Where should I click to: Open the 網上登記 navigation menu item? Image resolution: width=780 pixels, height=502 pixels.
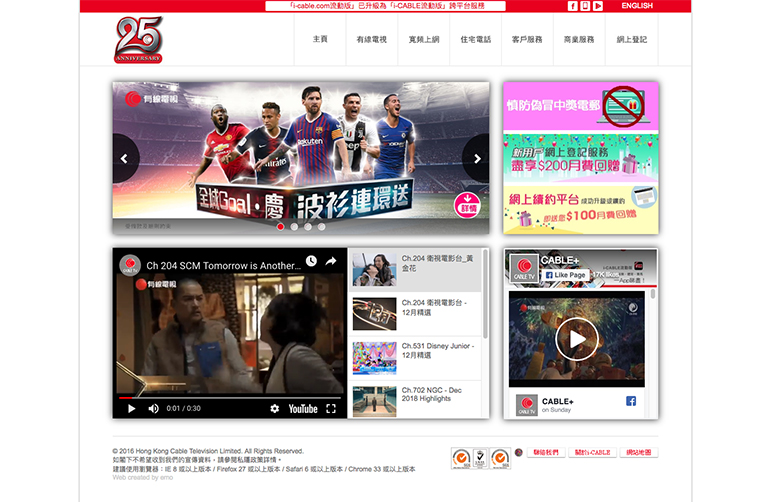(x=632, y=39)
